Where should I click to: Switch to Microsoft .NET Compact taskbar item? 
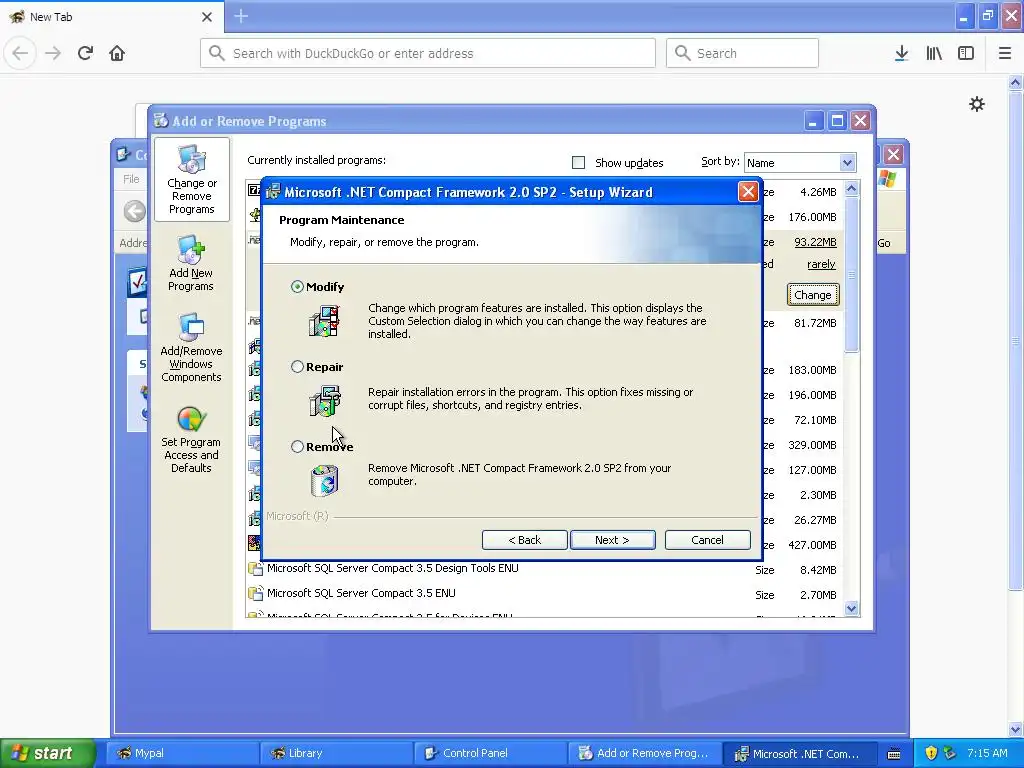pos(799,753)
